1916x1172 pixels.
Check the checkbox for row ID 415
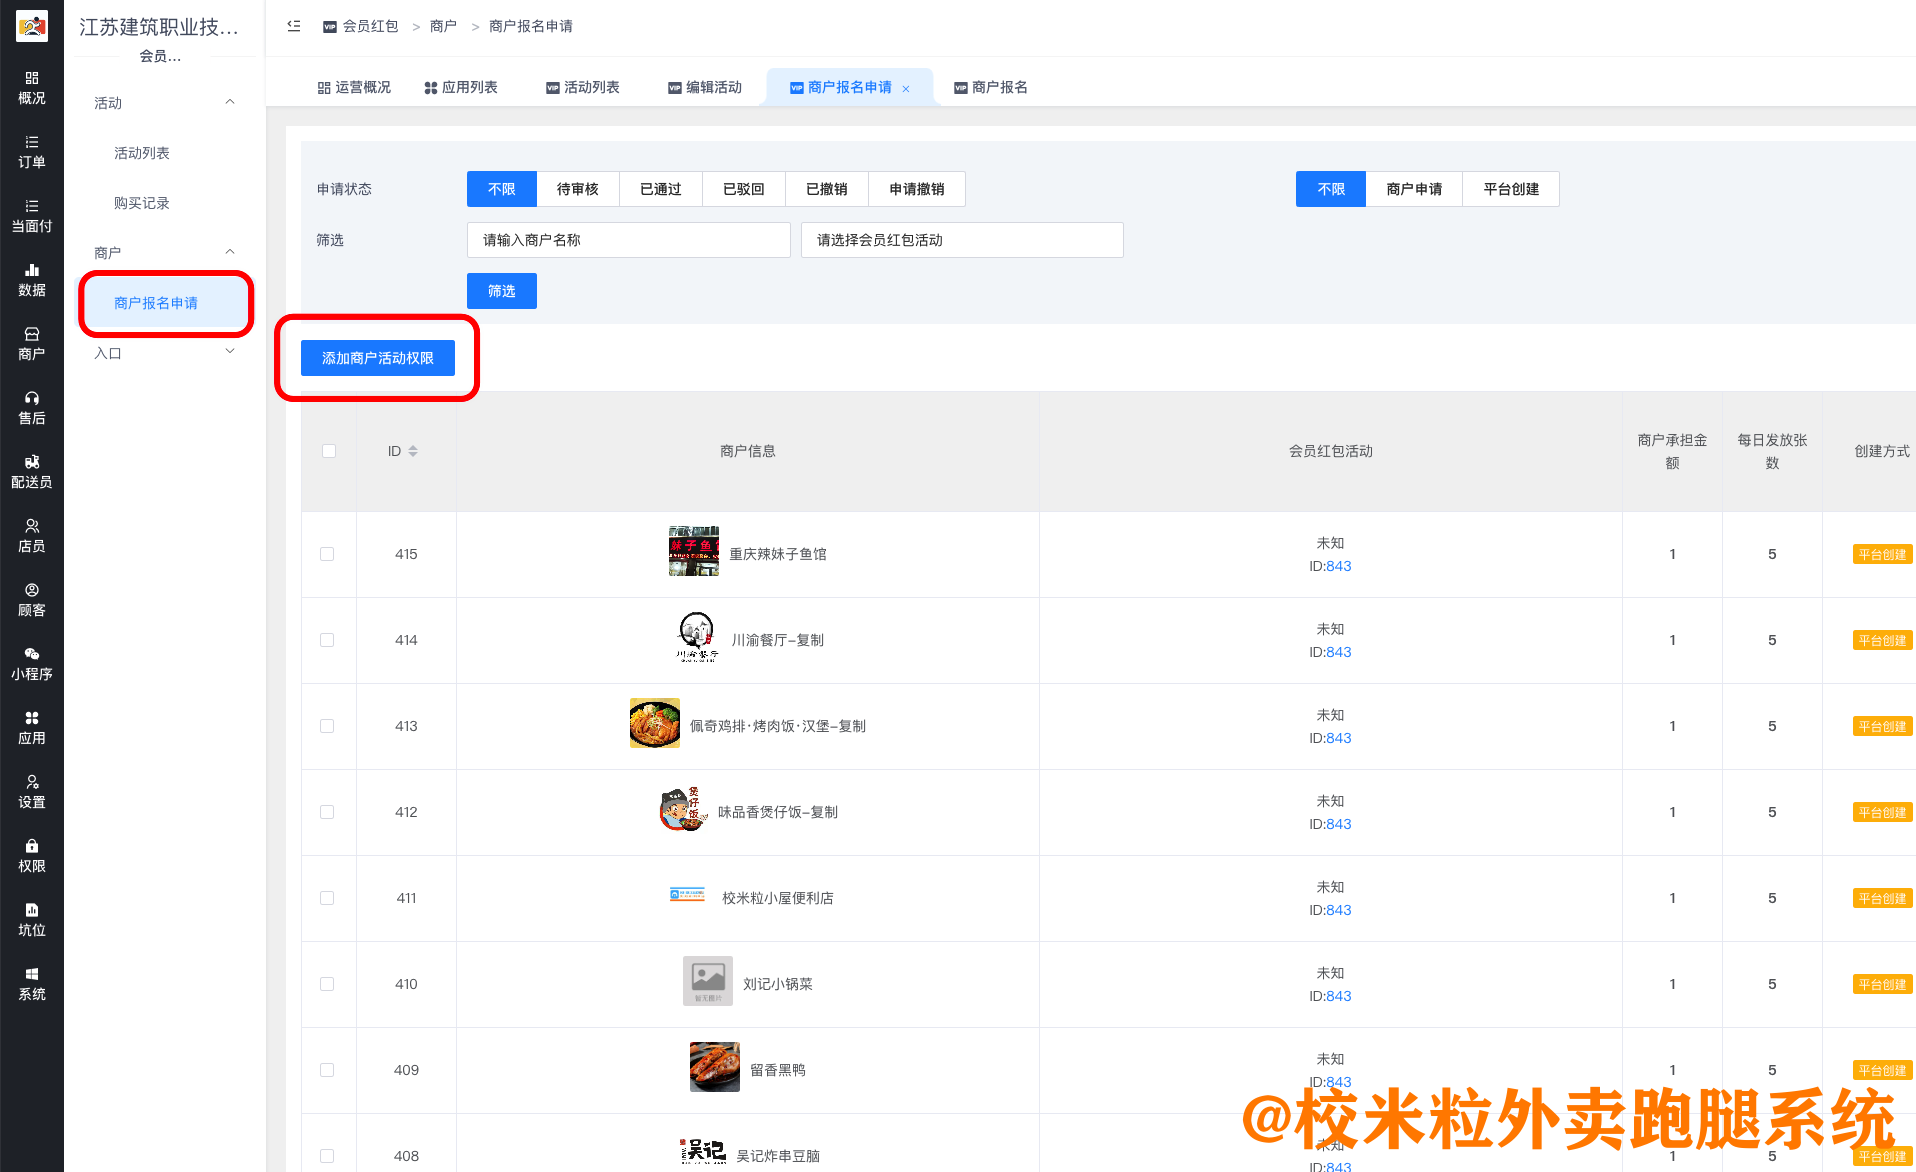coord(327,554)
